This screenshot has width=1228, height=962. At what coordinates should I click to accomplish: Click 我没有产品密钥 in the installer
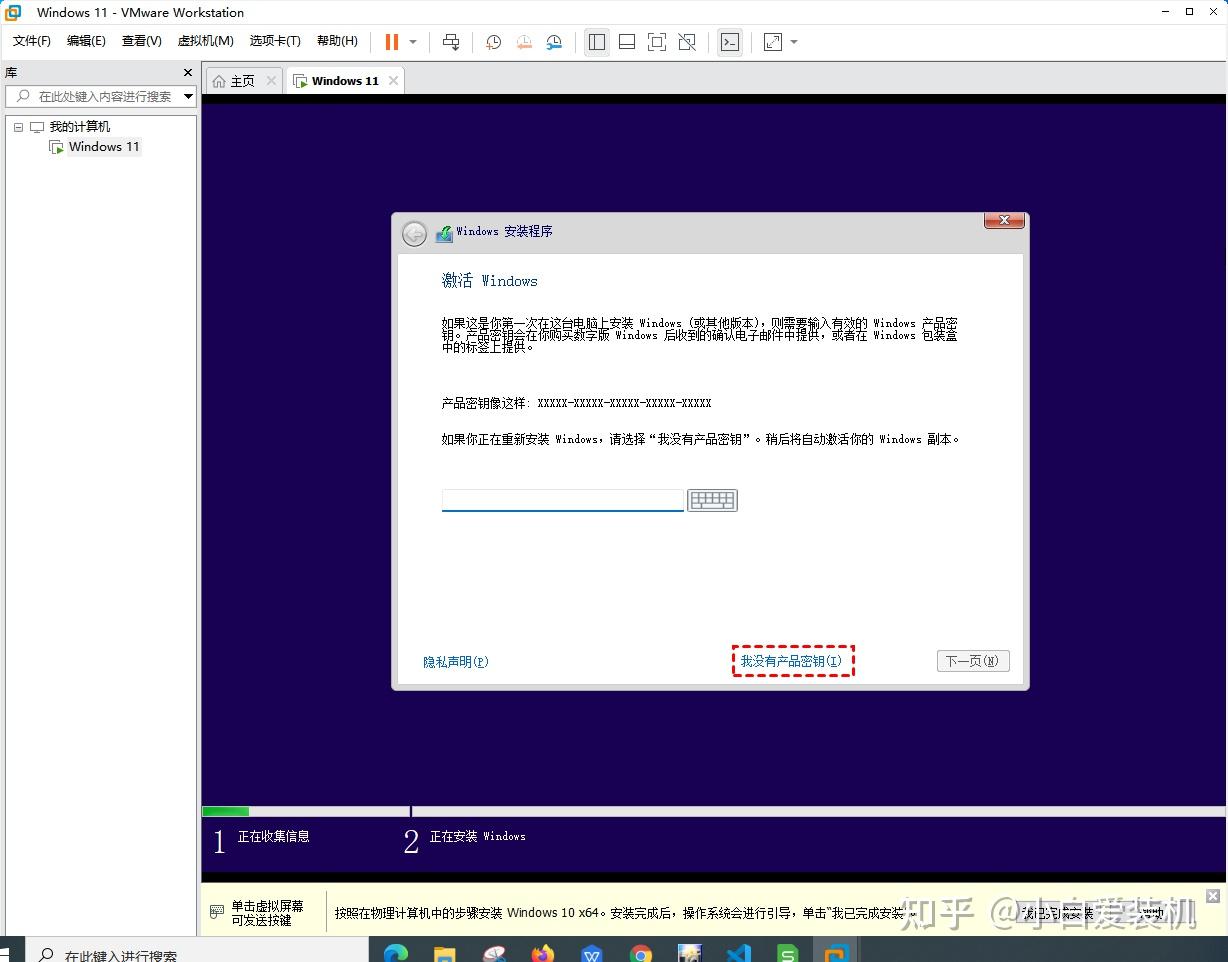tap(792, 661)
